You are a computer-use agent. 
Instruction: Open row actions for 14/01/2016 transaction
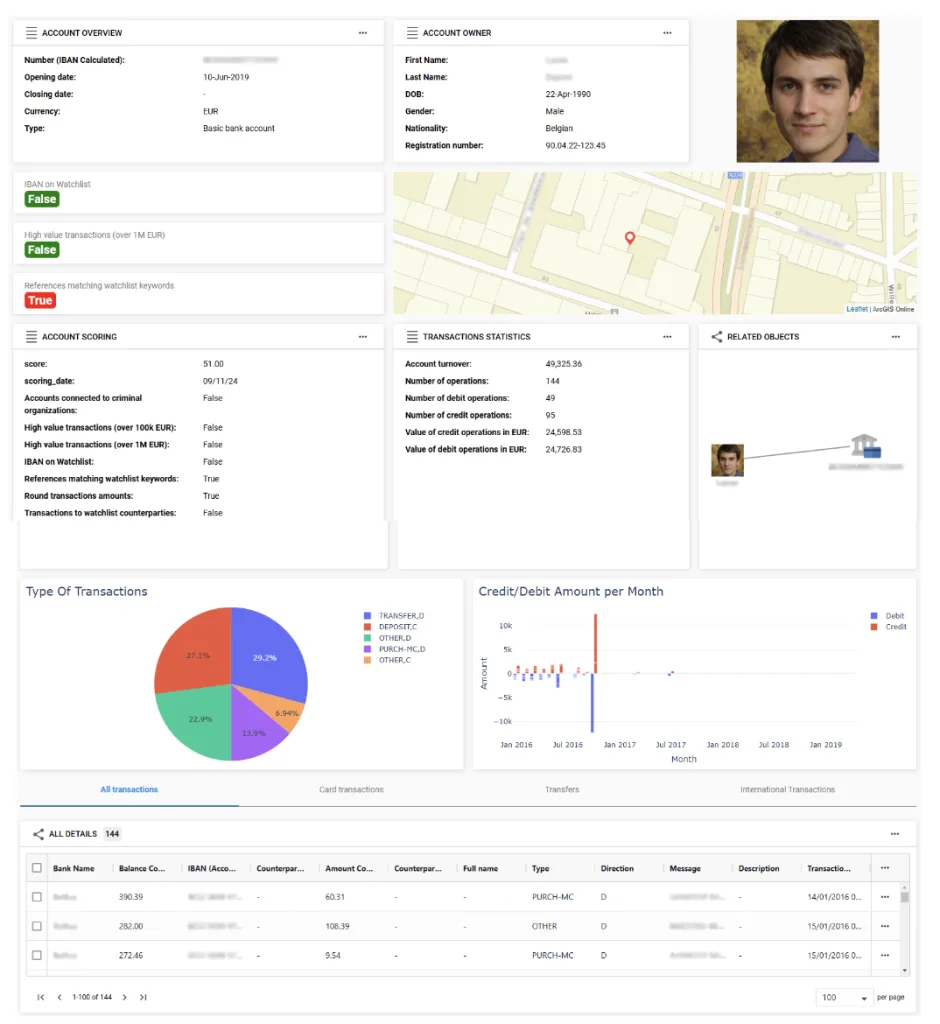tap(884, 897)
